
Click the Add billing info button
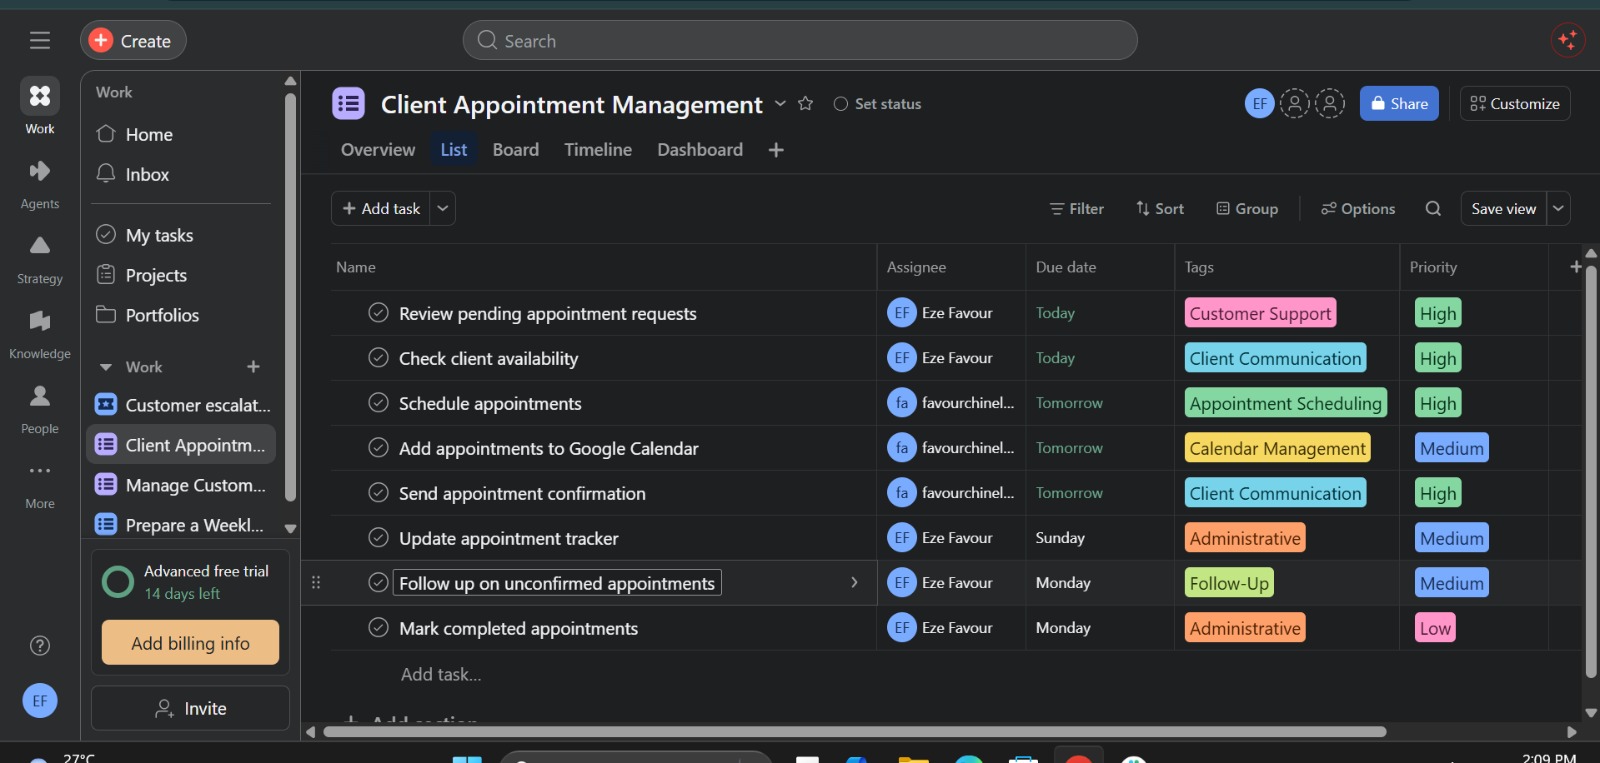click(190, 643)
